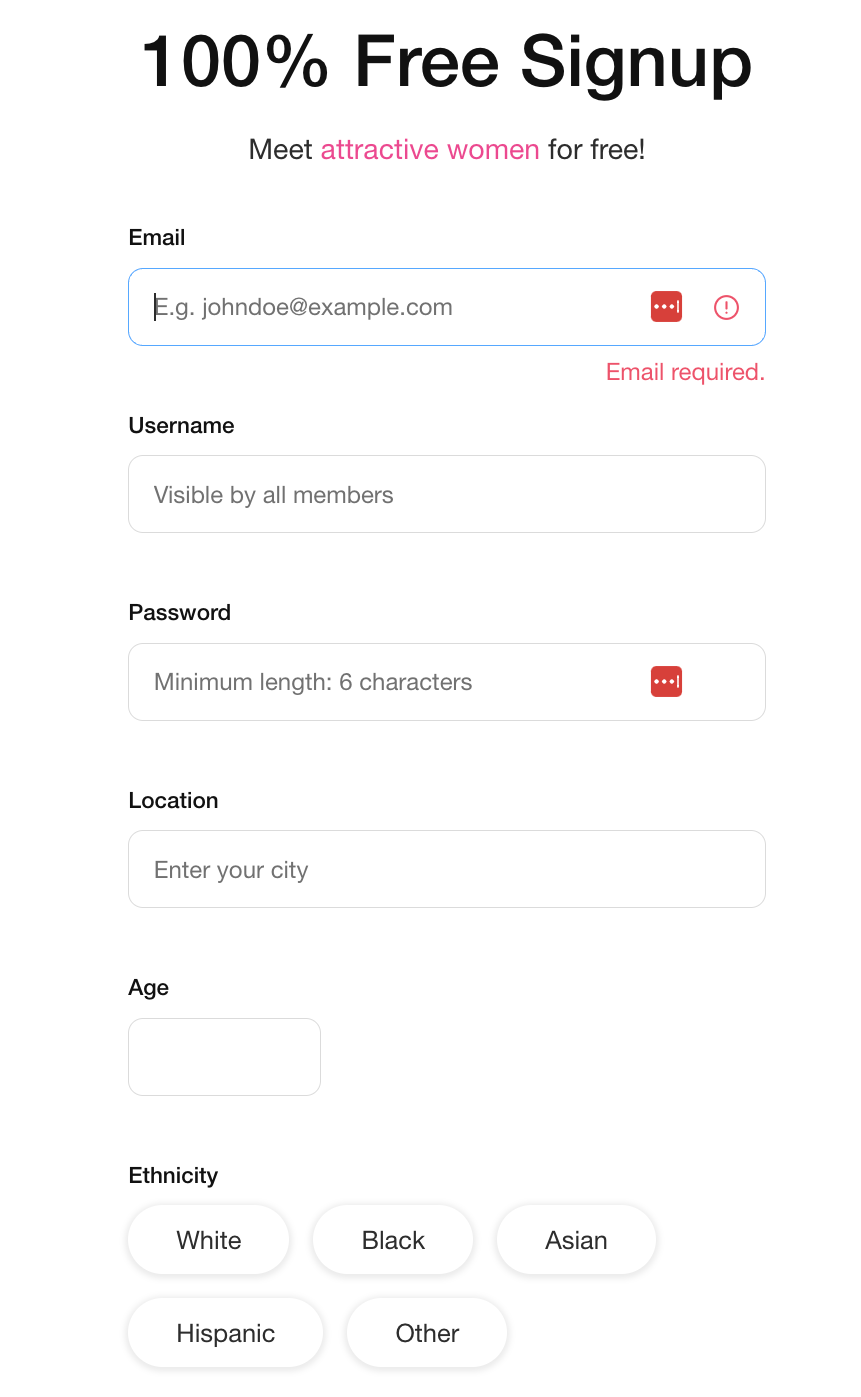861x1397 pixels.
Task: Select White as your ethnicity
Action: pos(208,1239)
